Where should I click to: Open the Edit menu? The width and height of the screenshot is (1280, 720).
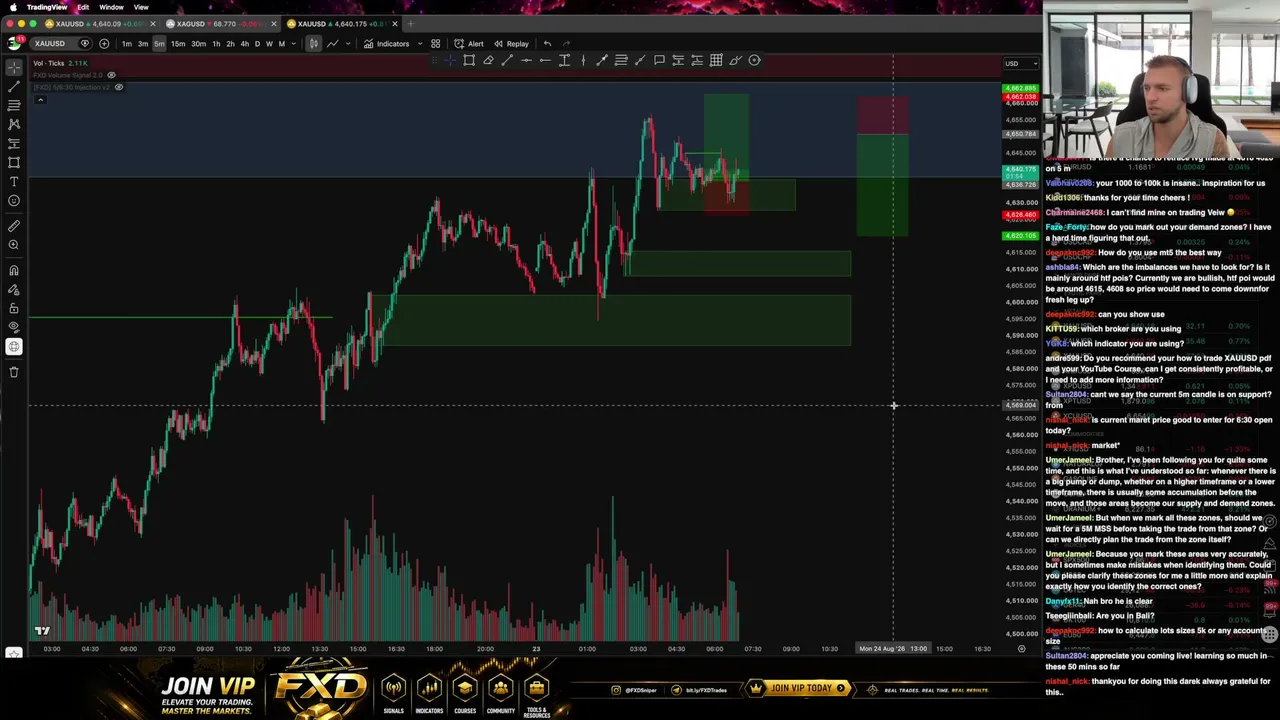(83, 7)
